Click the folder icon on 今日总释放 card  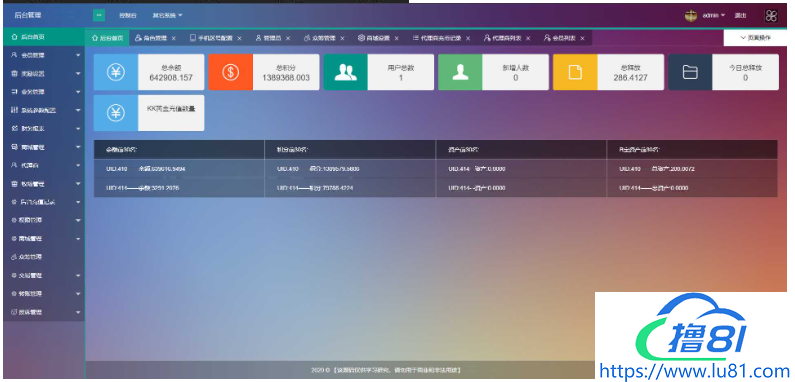click(x=690, y=72)
